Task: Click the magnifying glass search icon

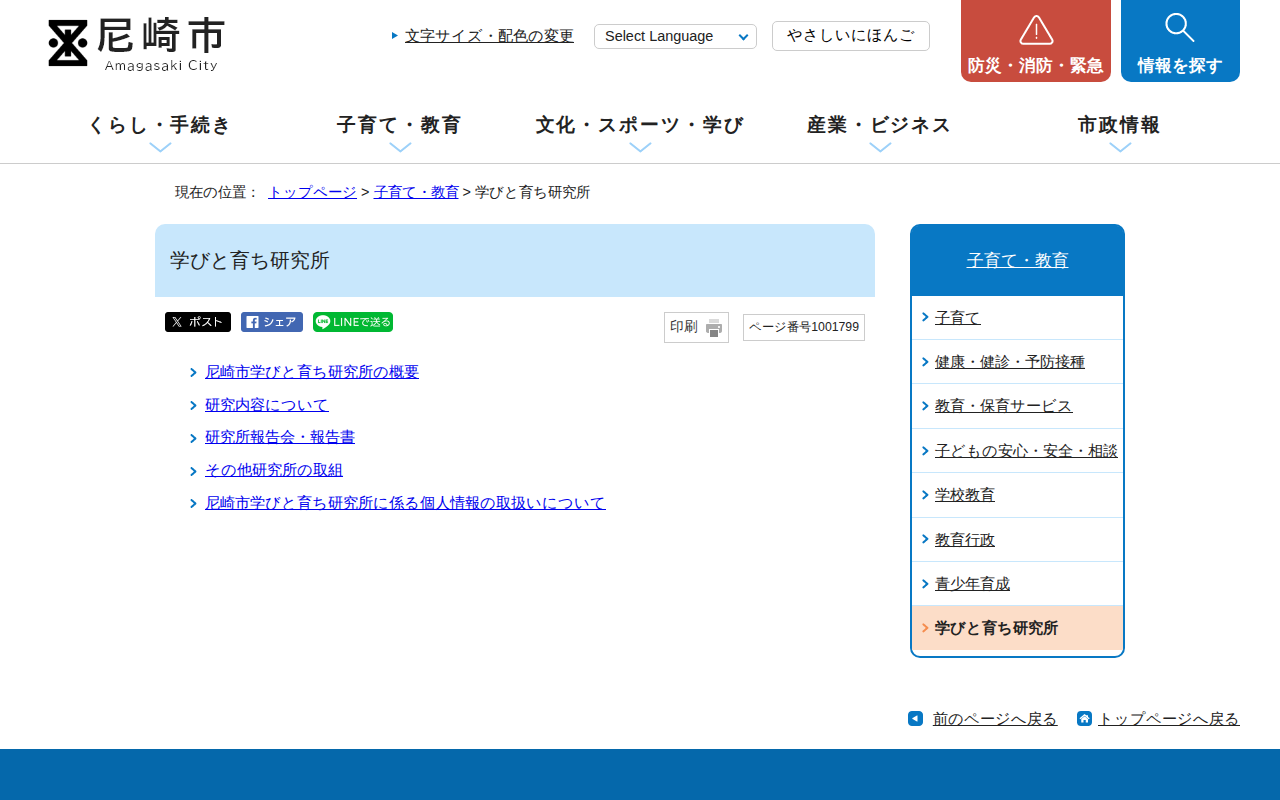Action: click(1180, 28)
